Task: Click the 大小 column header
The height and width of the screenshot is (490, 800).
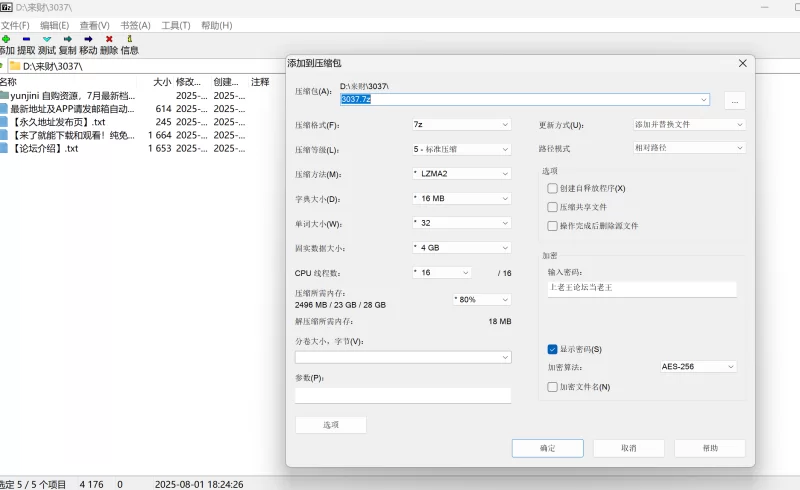Action: (162, 82)
